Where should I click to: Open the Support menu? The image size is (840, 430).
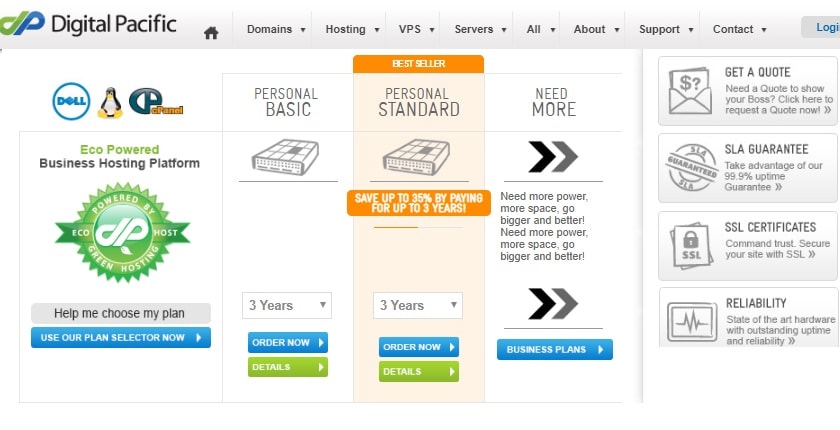click(666, 29)
